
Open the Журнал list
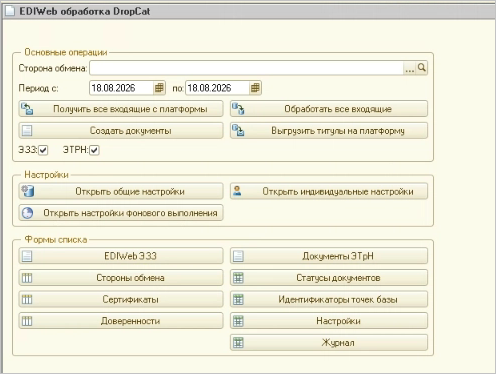[x=329, y=343]
